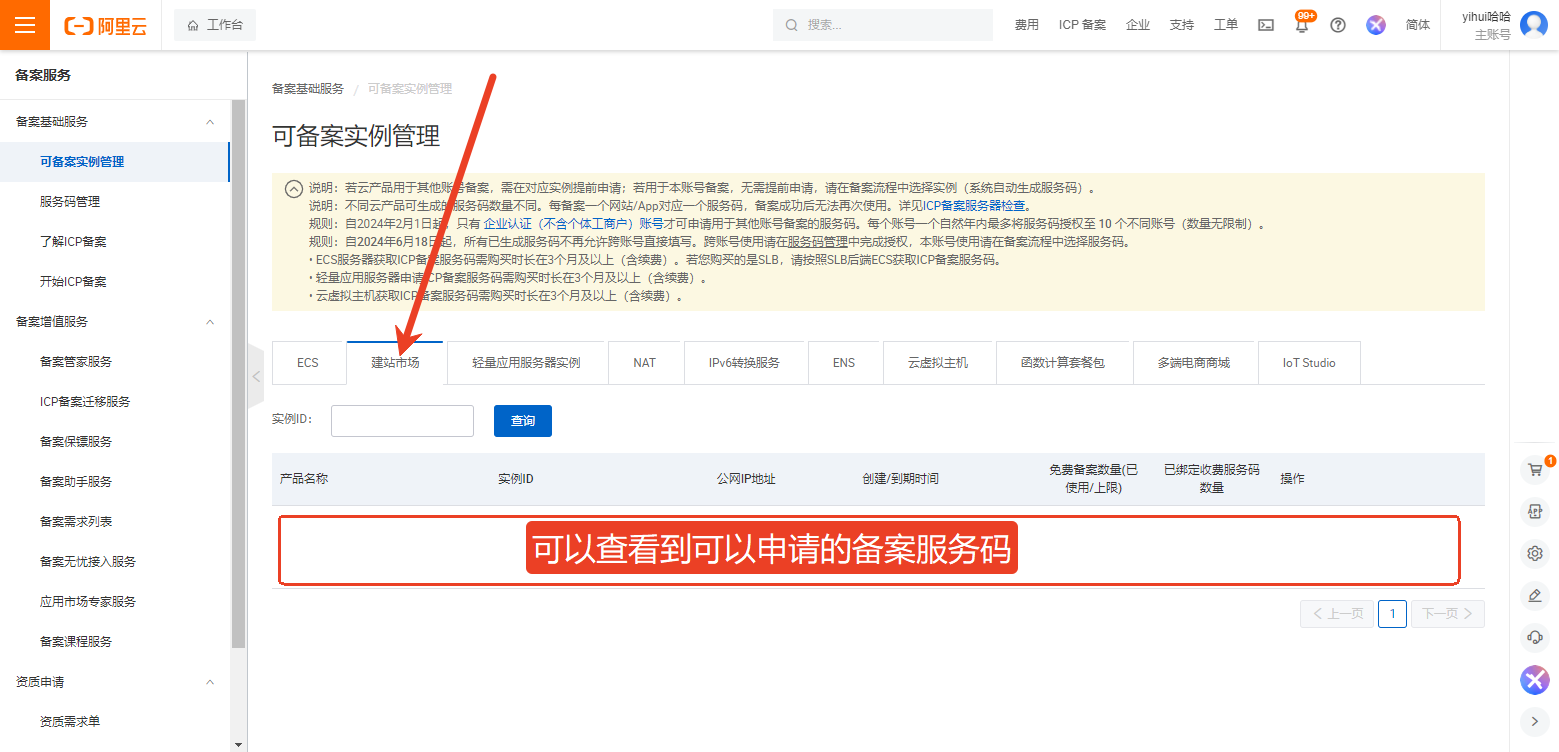Collapse the 备案基础服务 section
The height and width of the screenshot is (752, 1559).
pos(210,122)
